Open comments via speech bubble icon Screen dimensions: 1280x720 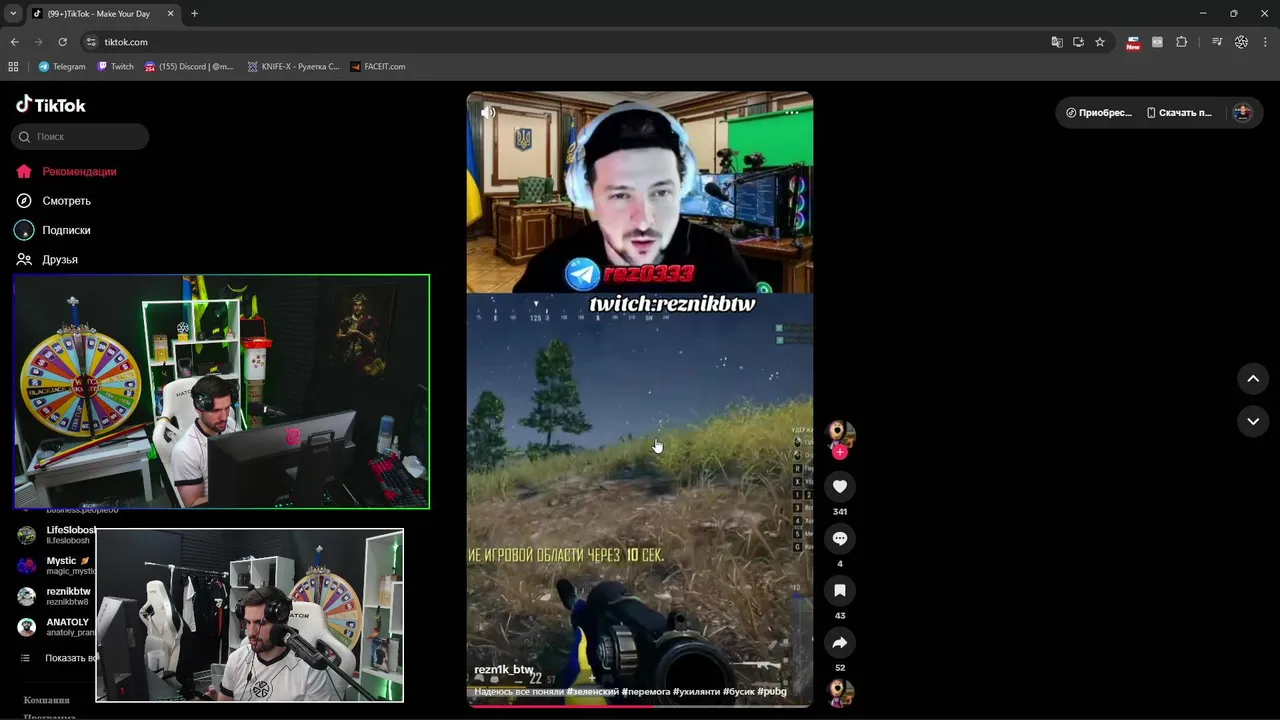[x=840, y=539]
